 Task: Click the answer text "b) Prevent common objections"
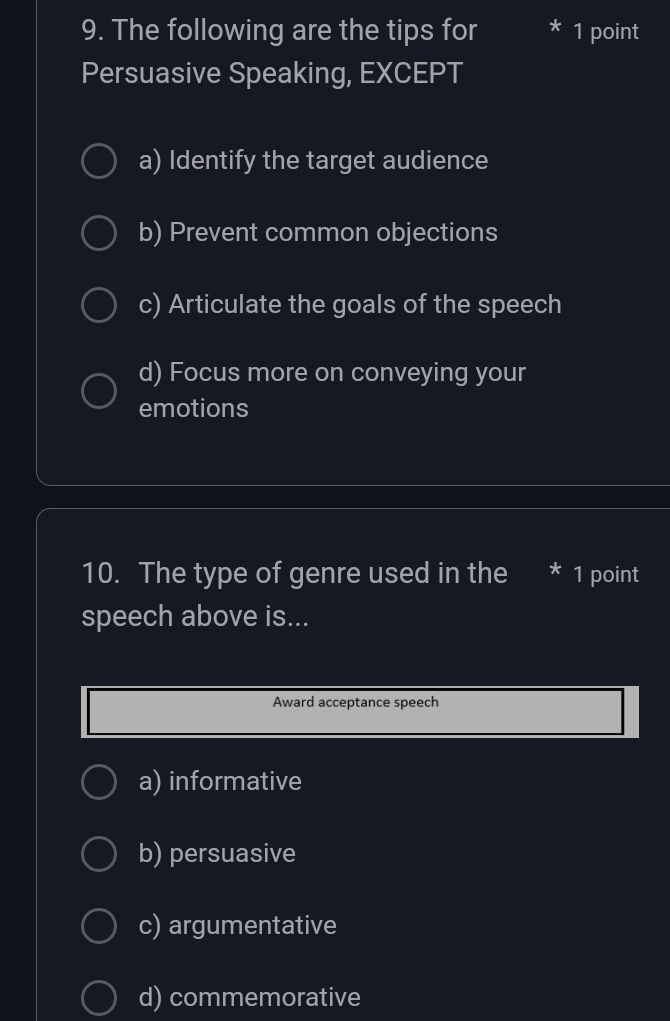tap(318, 233)
